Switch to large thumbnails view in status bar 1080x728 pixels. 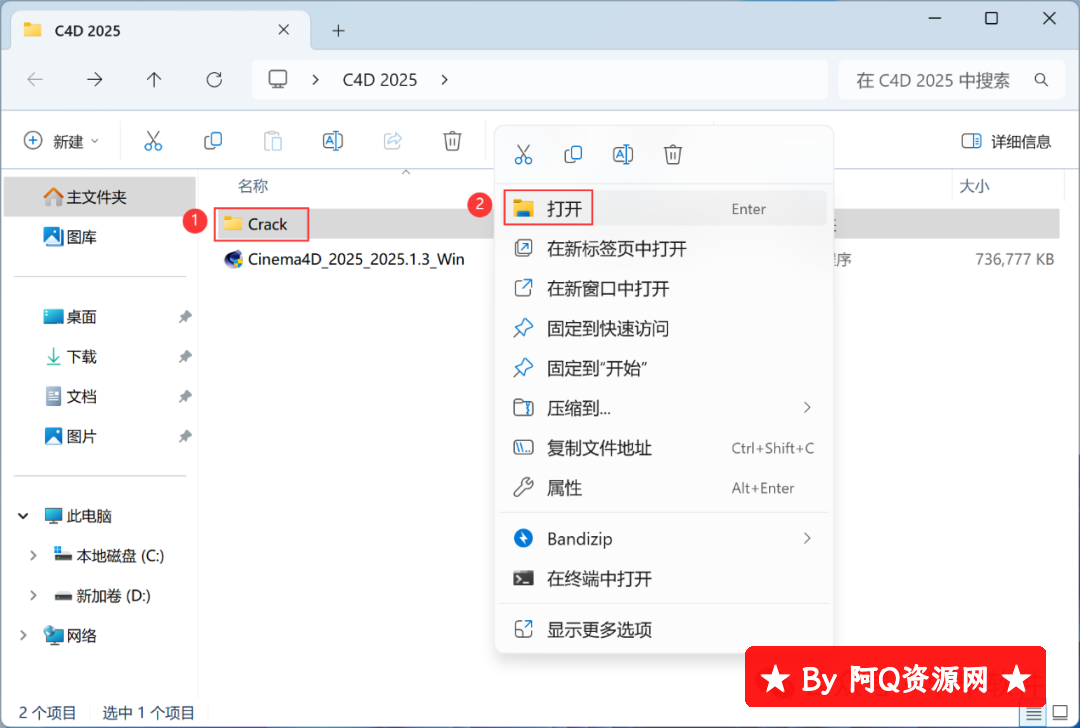[x=1061, y=713]
